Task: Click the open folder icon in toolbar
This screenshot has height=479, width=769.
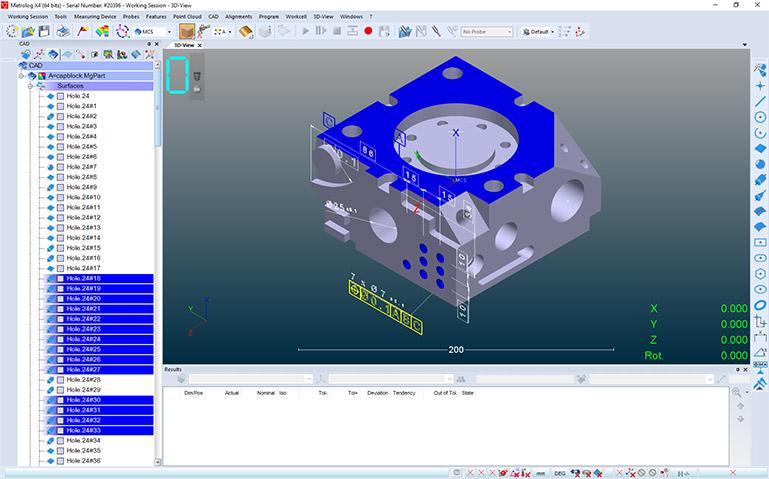Action: point(29,31)
